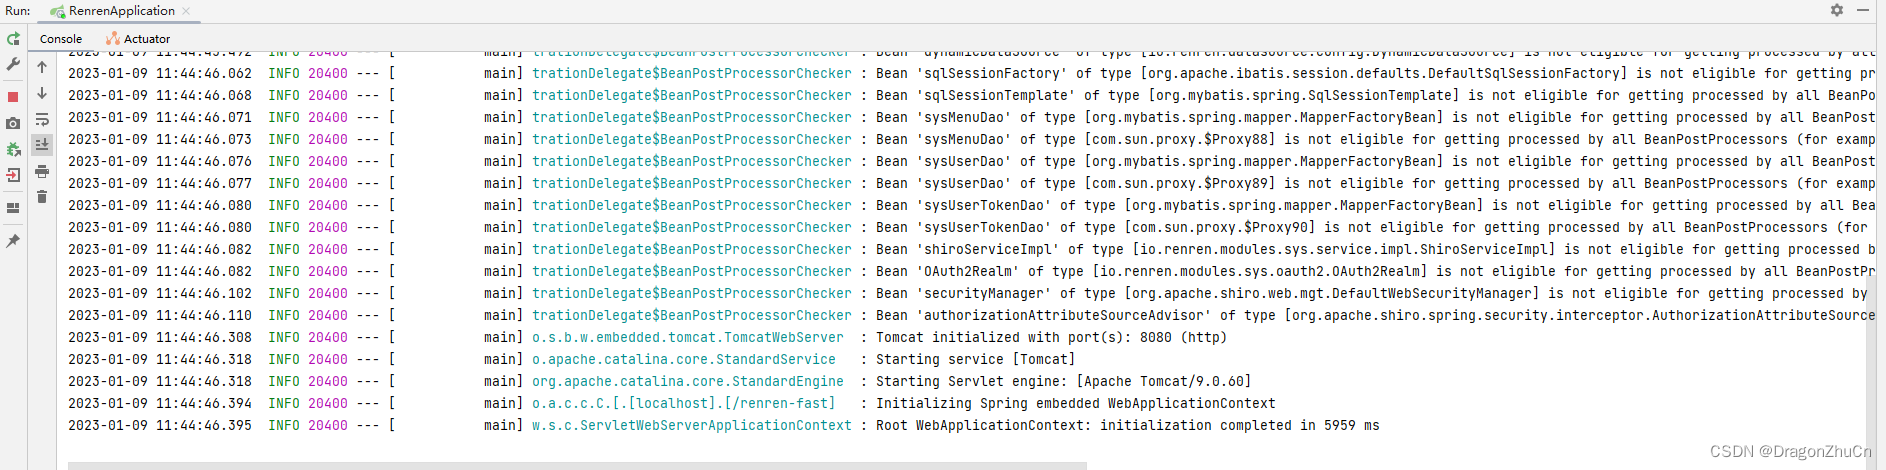Clear all console output trash icon
The width and height of the screenshot is (1886, 470).
(x=42, y=197)
